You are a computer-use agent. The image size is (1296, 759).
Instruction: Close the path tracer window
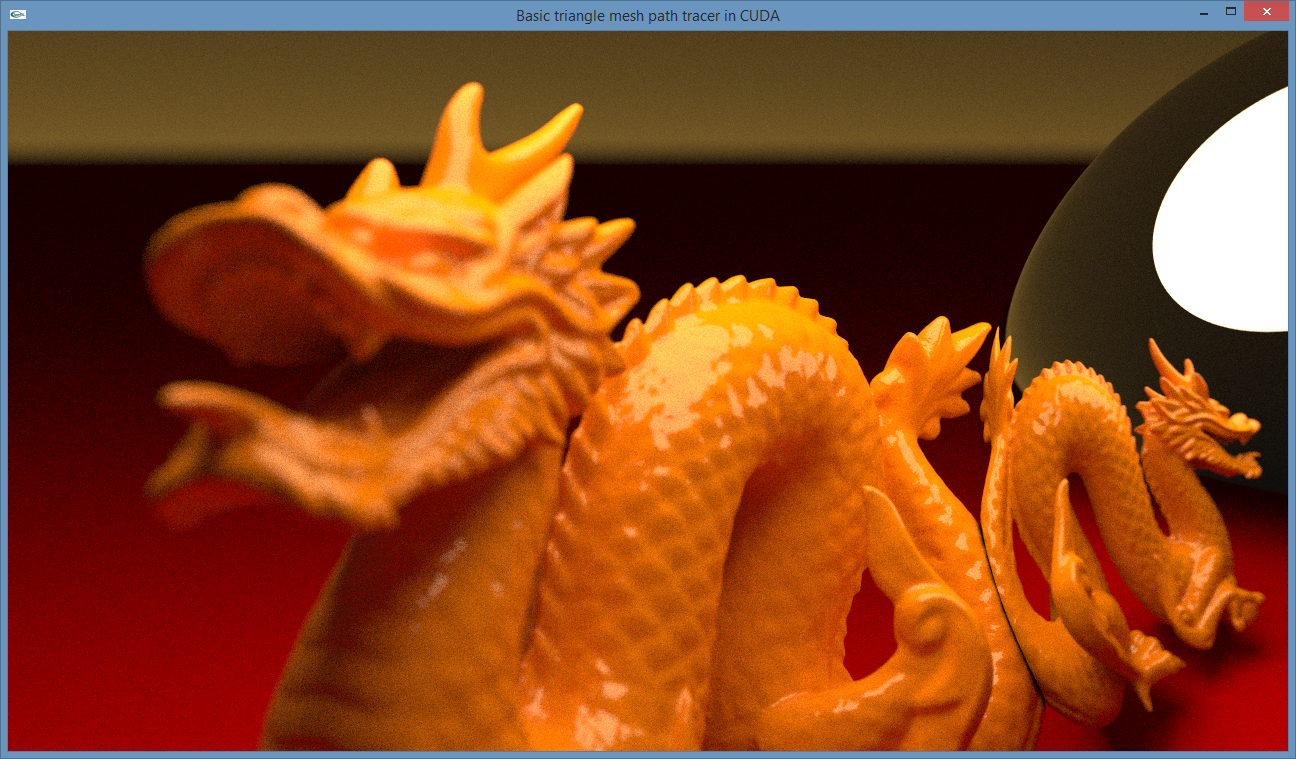pos(1266,11)
